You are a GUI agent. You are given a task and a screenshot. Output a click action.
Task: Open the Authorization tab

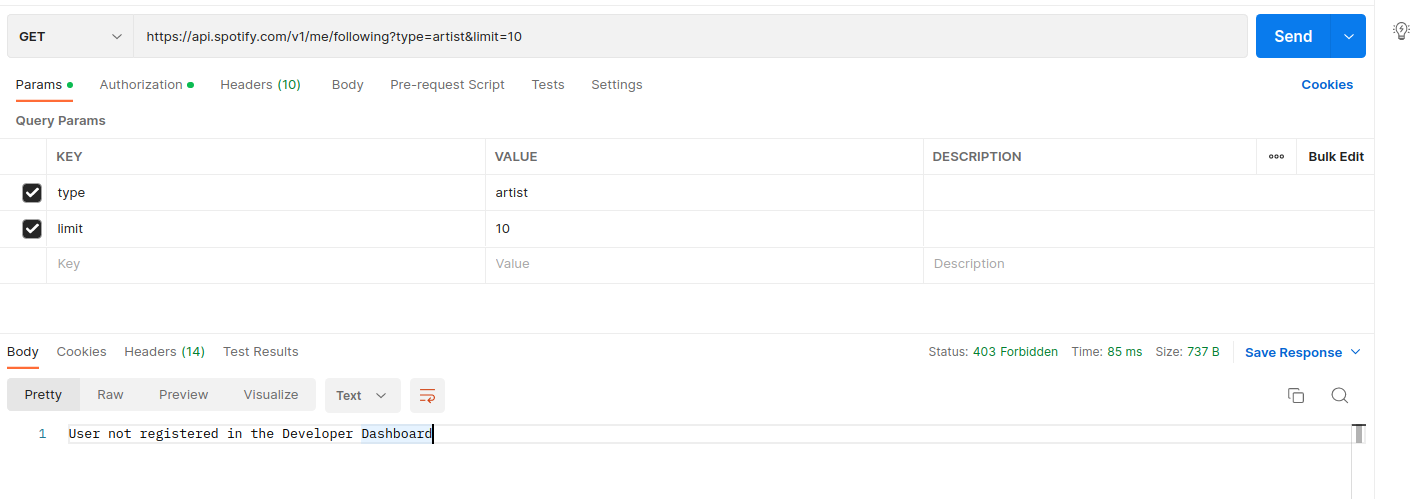tap(146, 85)
